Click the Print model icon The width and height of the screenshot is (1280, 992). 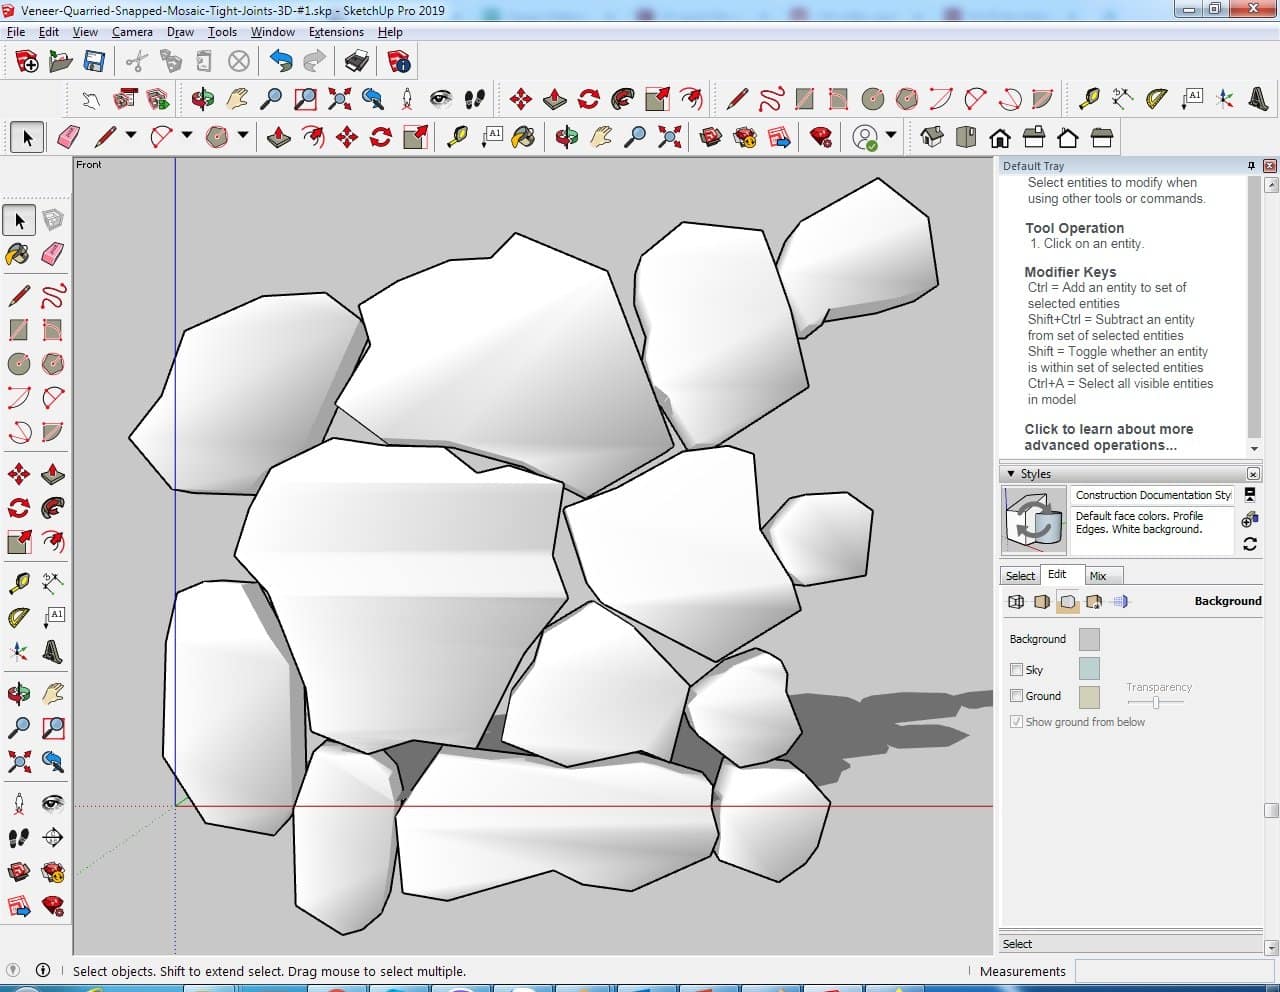pos(356,62)
